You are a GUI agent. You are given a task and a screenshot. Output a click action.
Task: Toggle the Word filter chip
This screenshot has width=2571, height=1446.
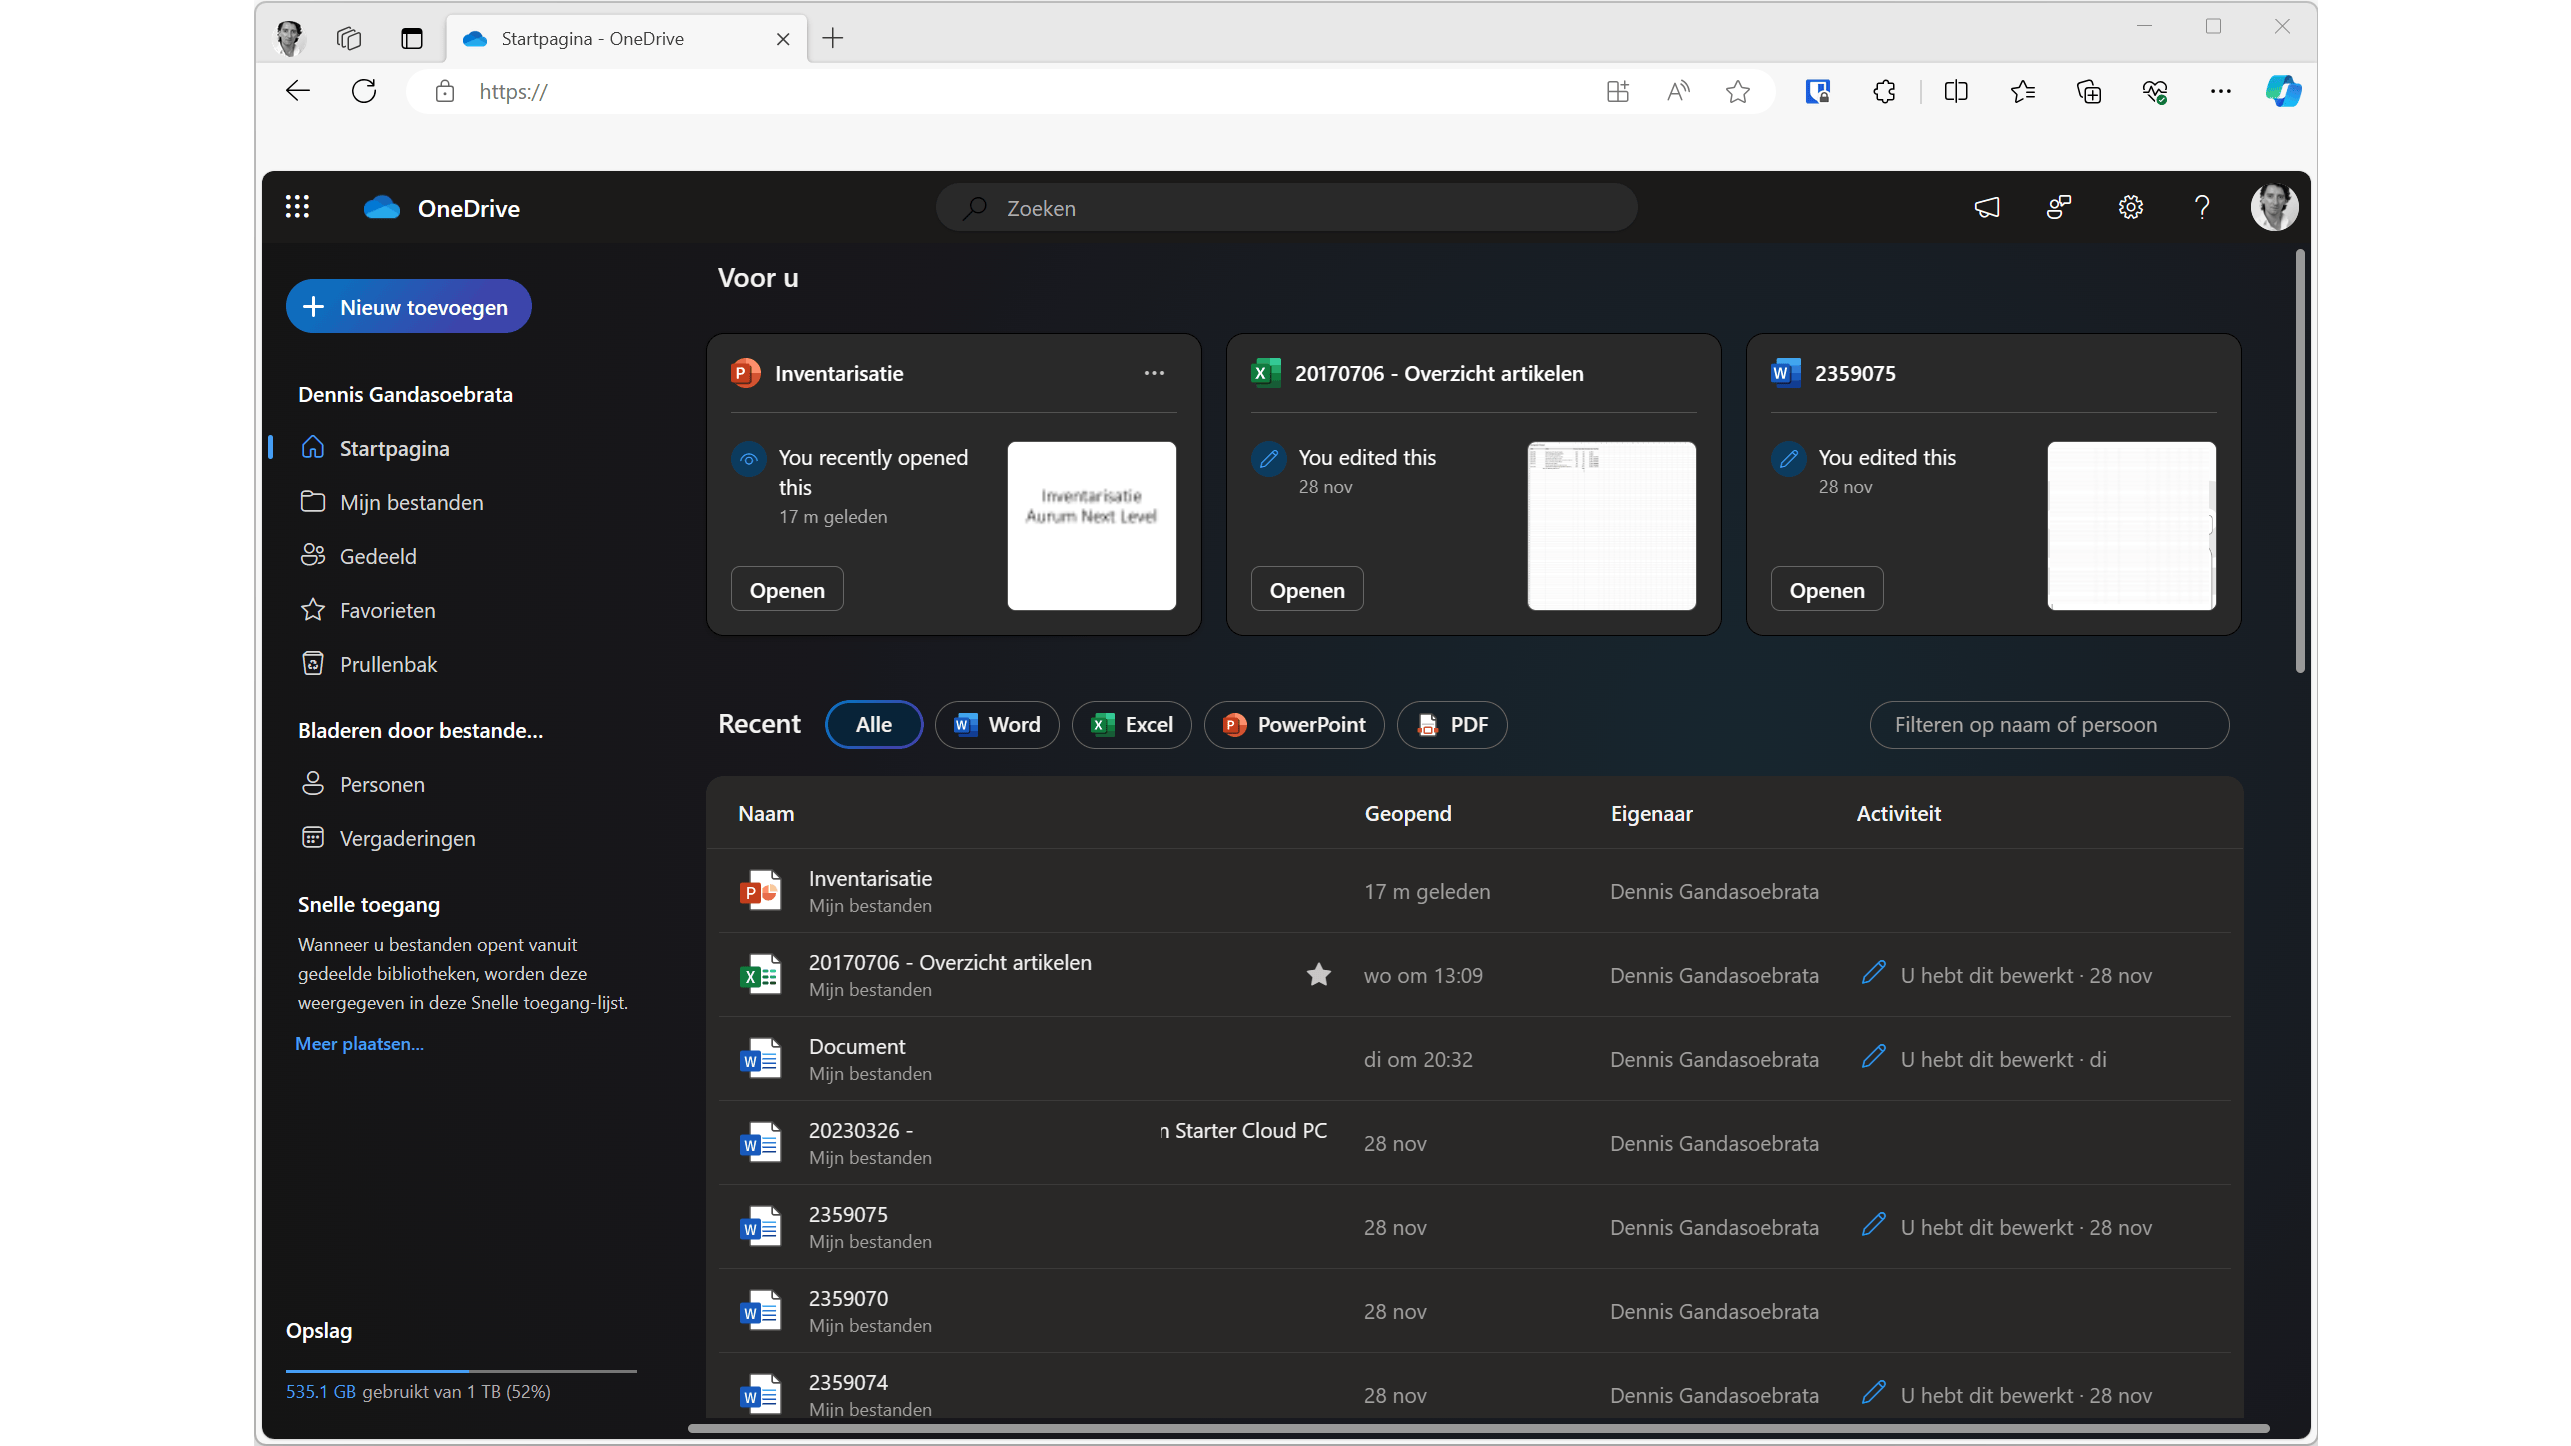coord(996,724)
